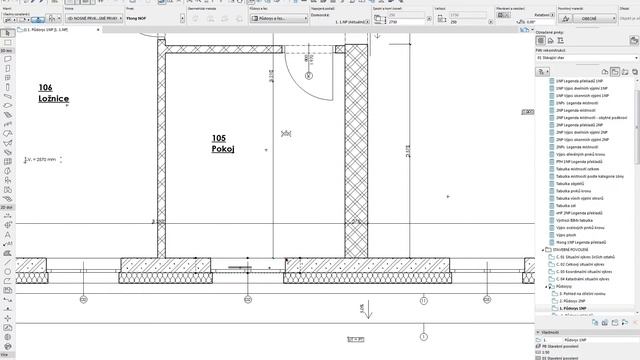Select Tabulka místností celkem schedule
The image size is (640, 360).
pyautogui.click(x=578, y=169)
